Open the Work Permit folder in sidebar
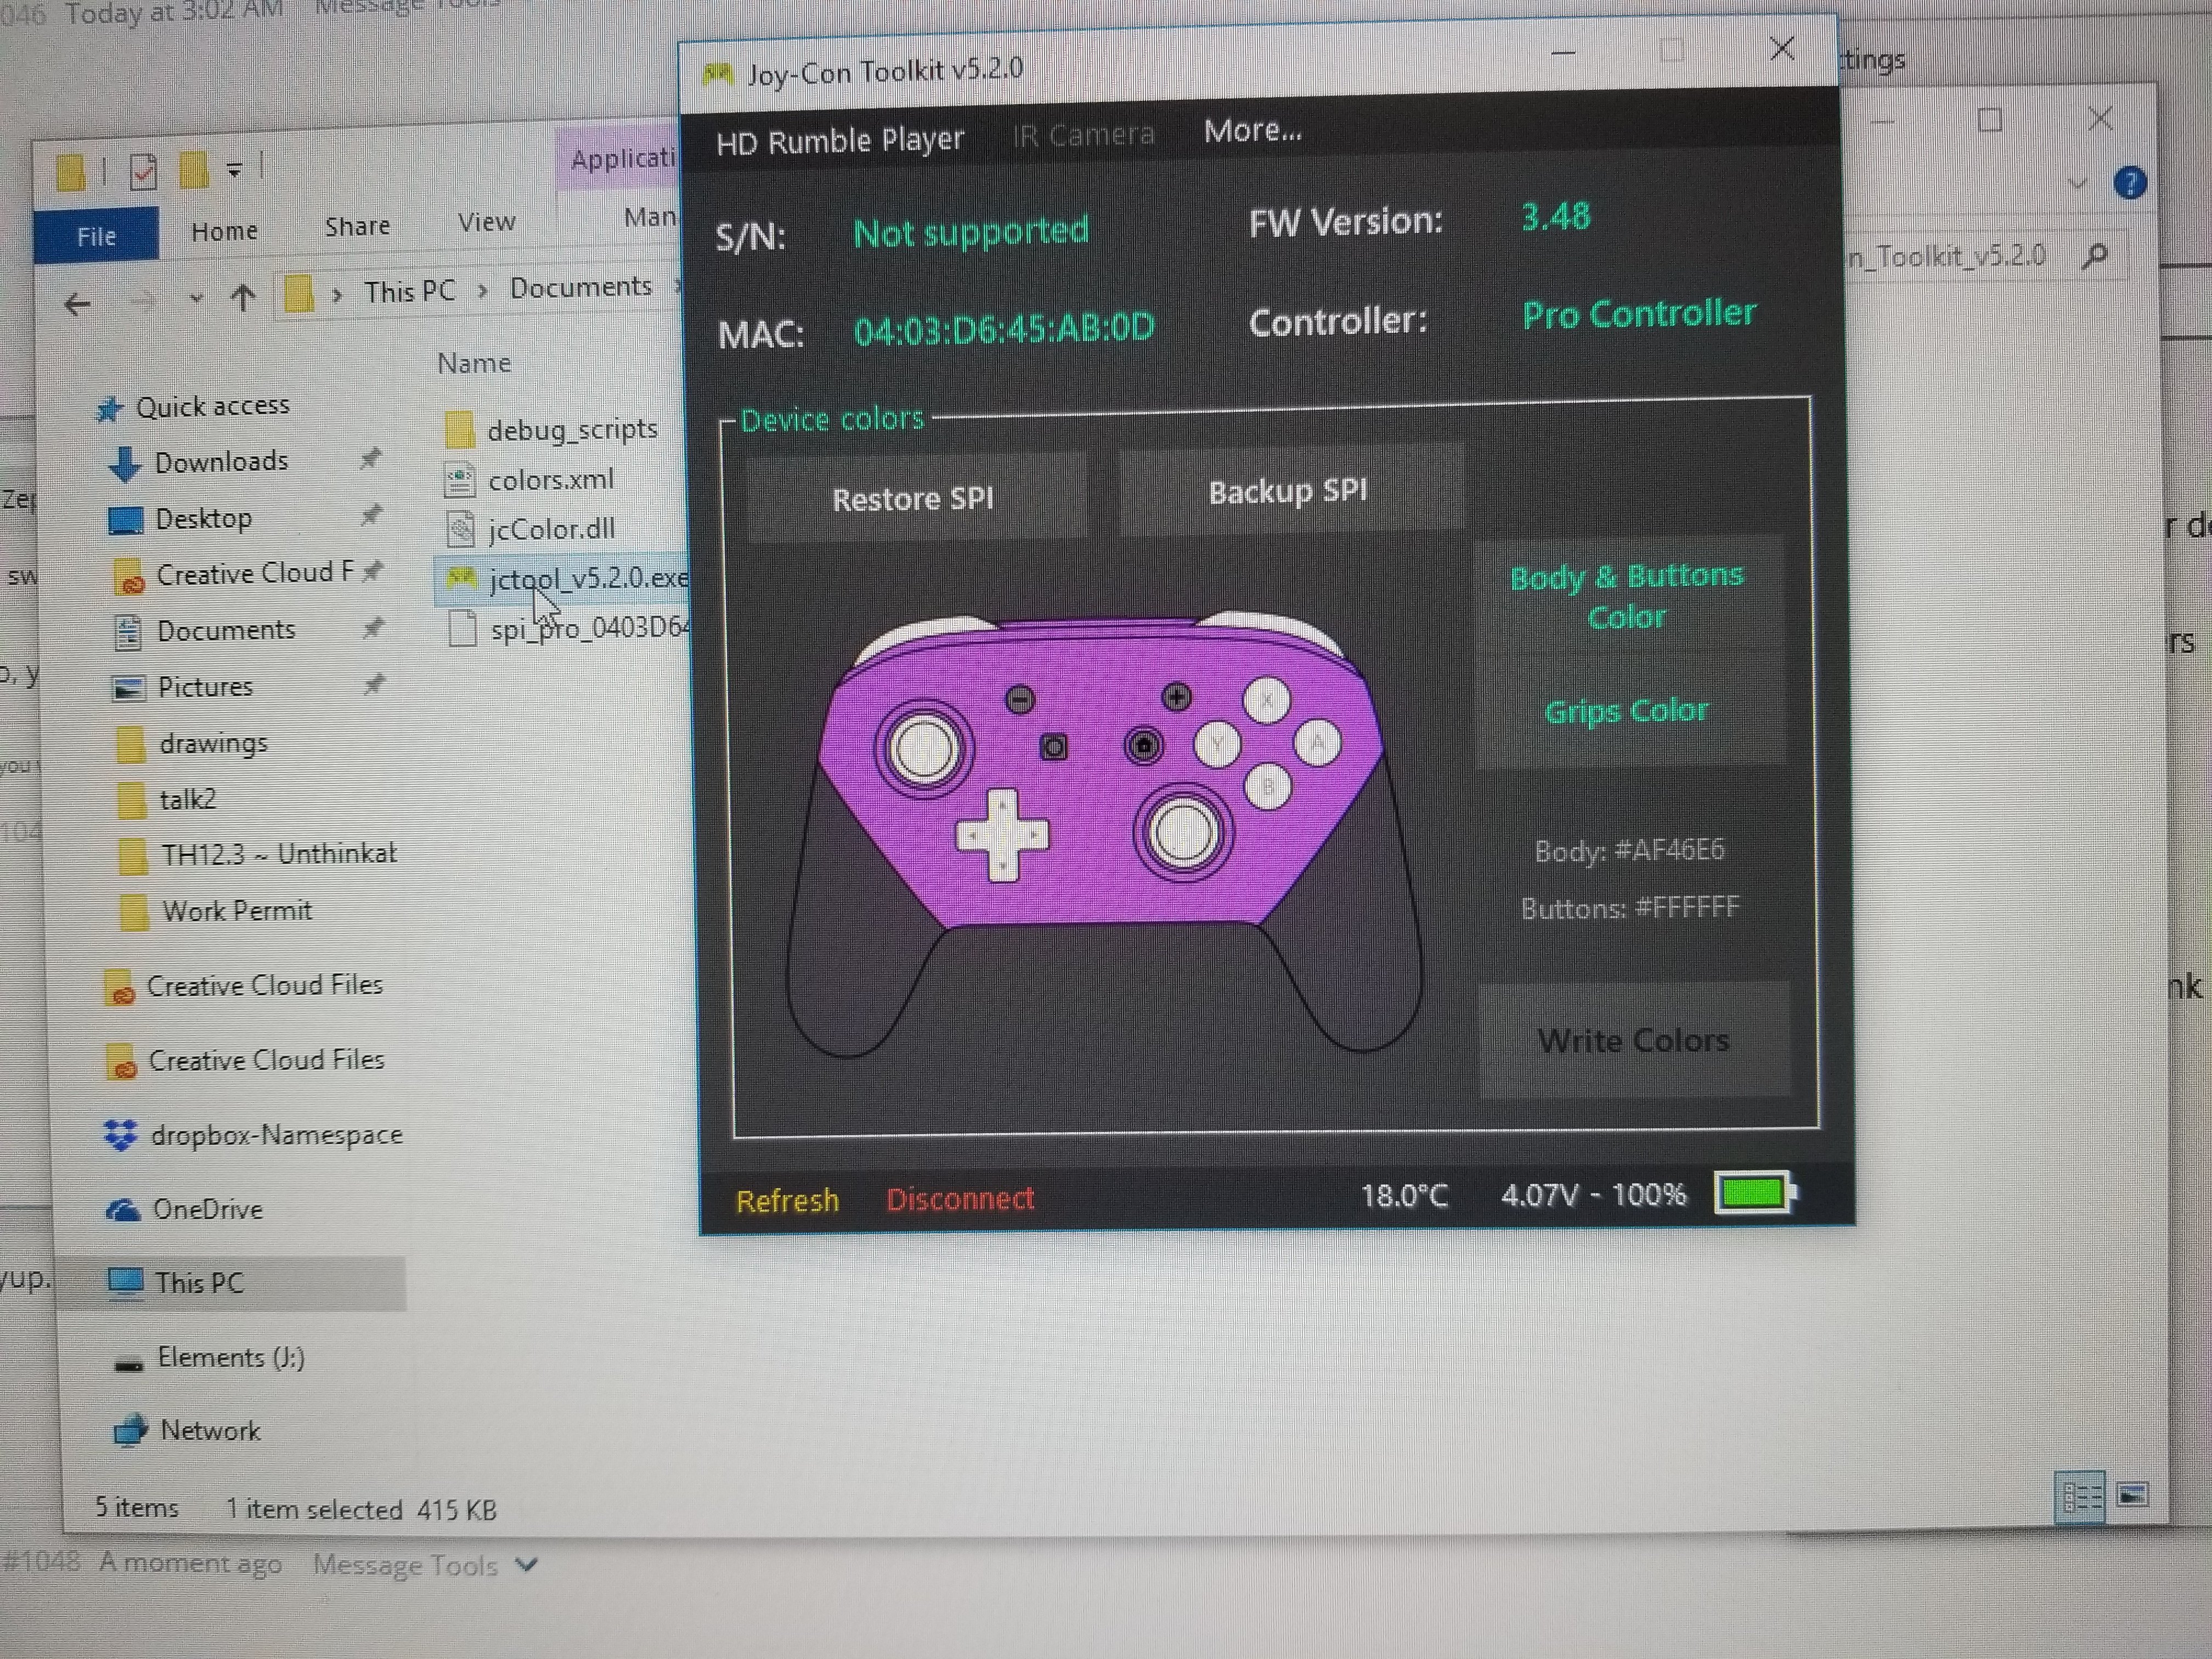This screenshot has height=1659, width=2212. (216, 911)
